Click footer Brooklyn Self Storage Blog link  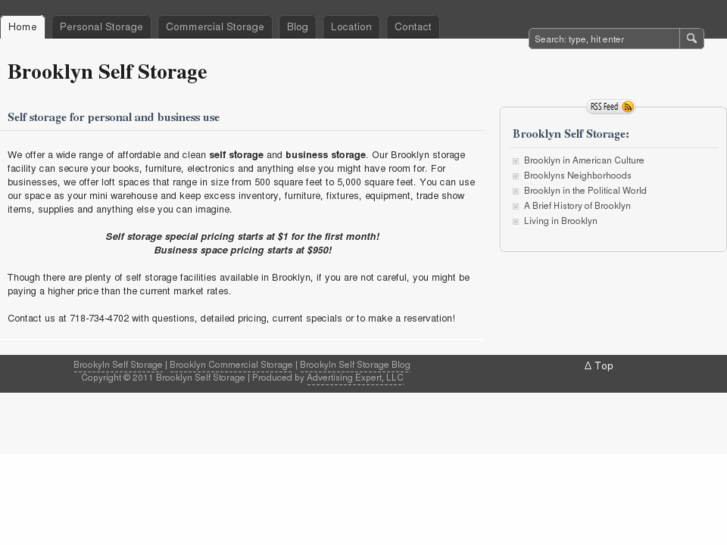tap(355, 365)
